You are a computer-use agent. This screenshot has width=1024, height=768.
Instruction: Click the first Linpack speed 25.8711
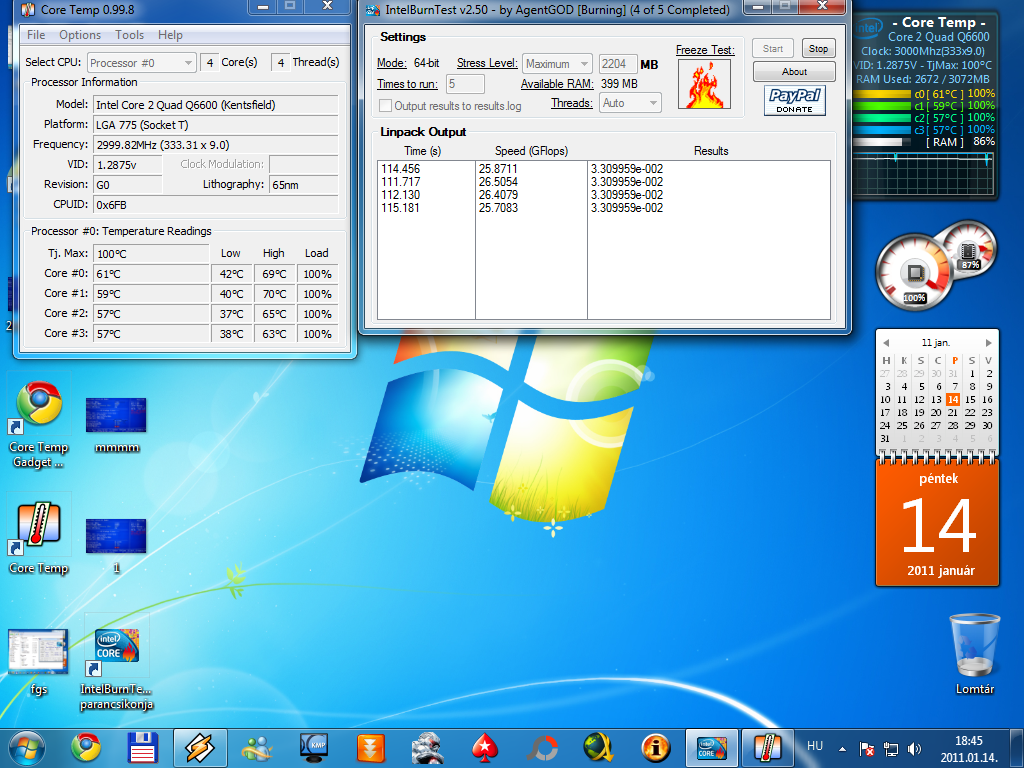click(498, 168)
